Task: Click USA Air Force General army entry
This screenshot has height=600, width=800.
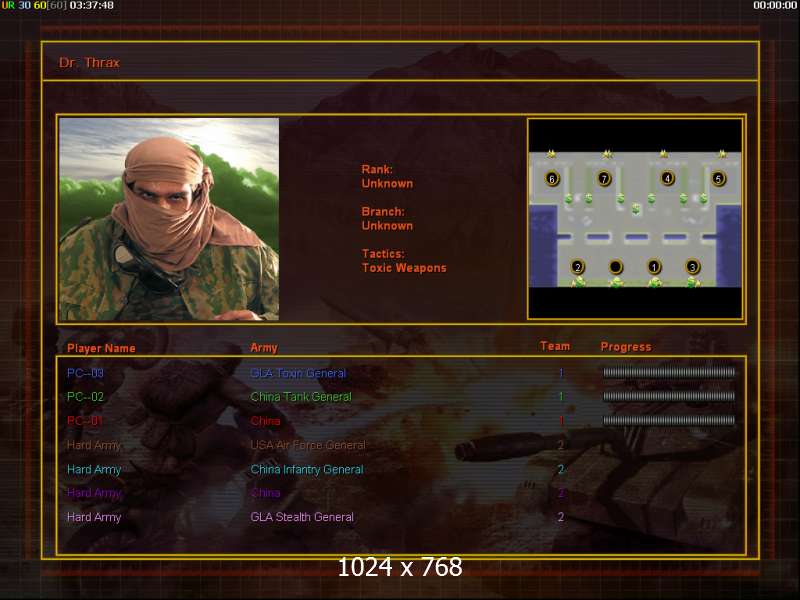Action: tap(308, 445)
